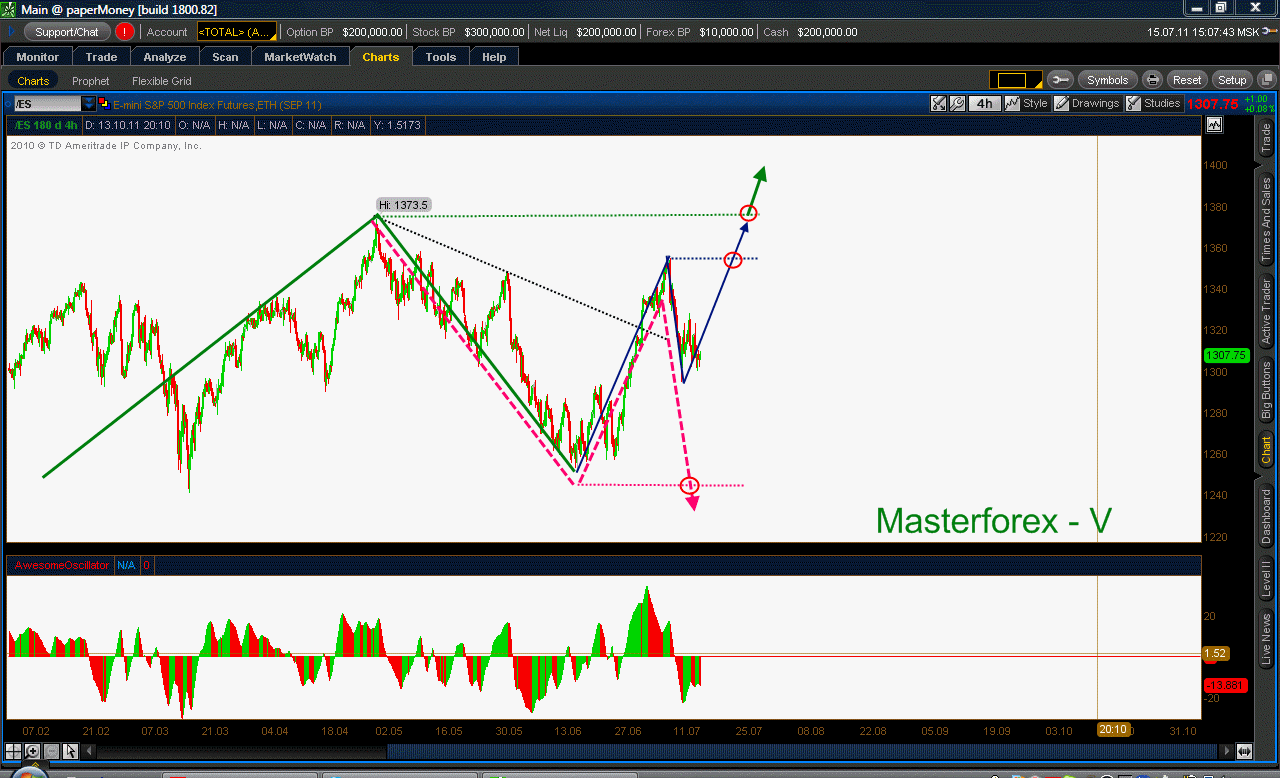Screen dimensions: 1280x778
Task: Open the /ES symbol dropdown arrow
Action: point(89,103)
